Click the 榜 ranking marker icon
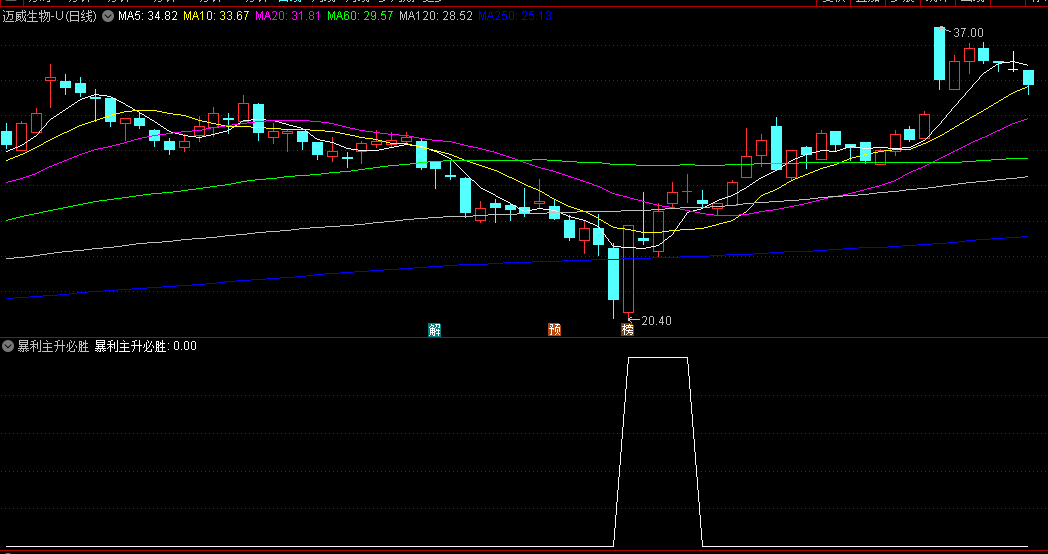The height and width of the screenshot is (554, 1048). point(627,329)
